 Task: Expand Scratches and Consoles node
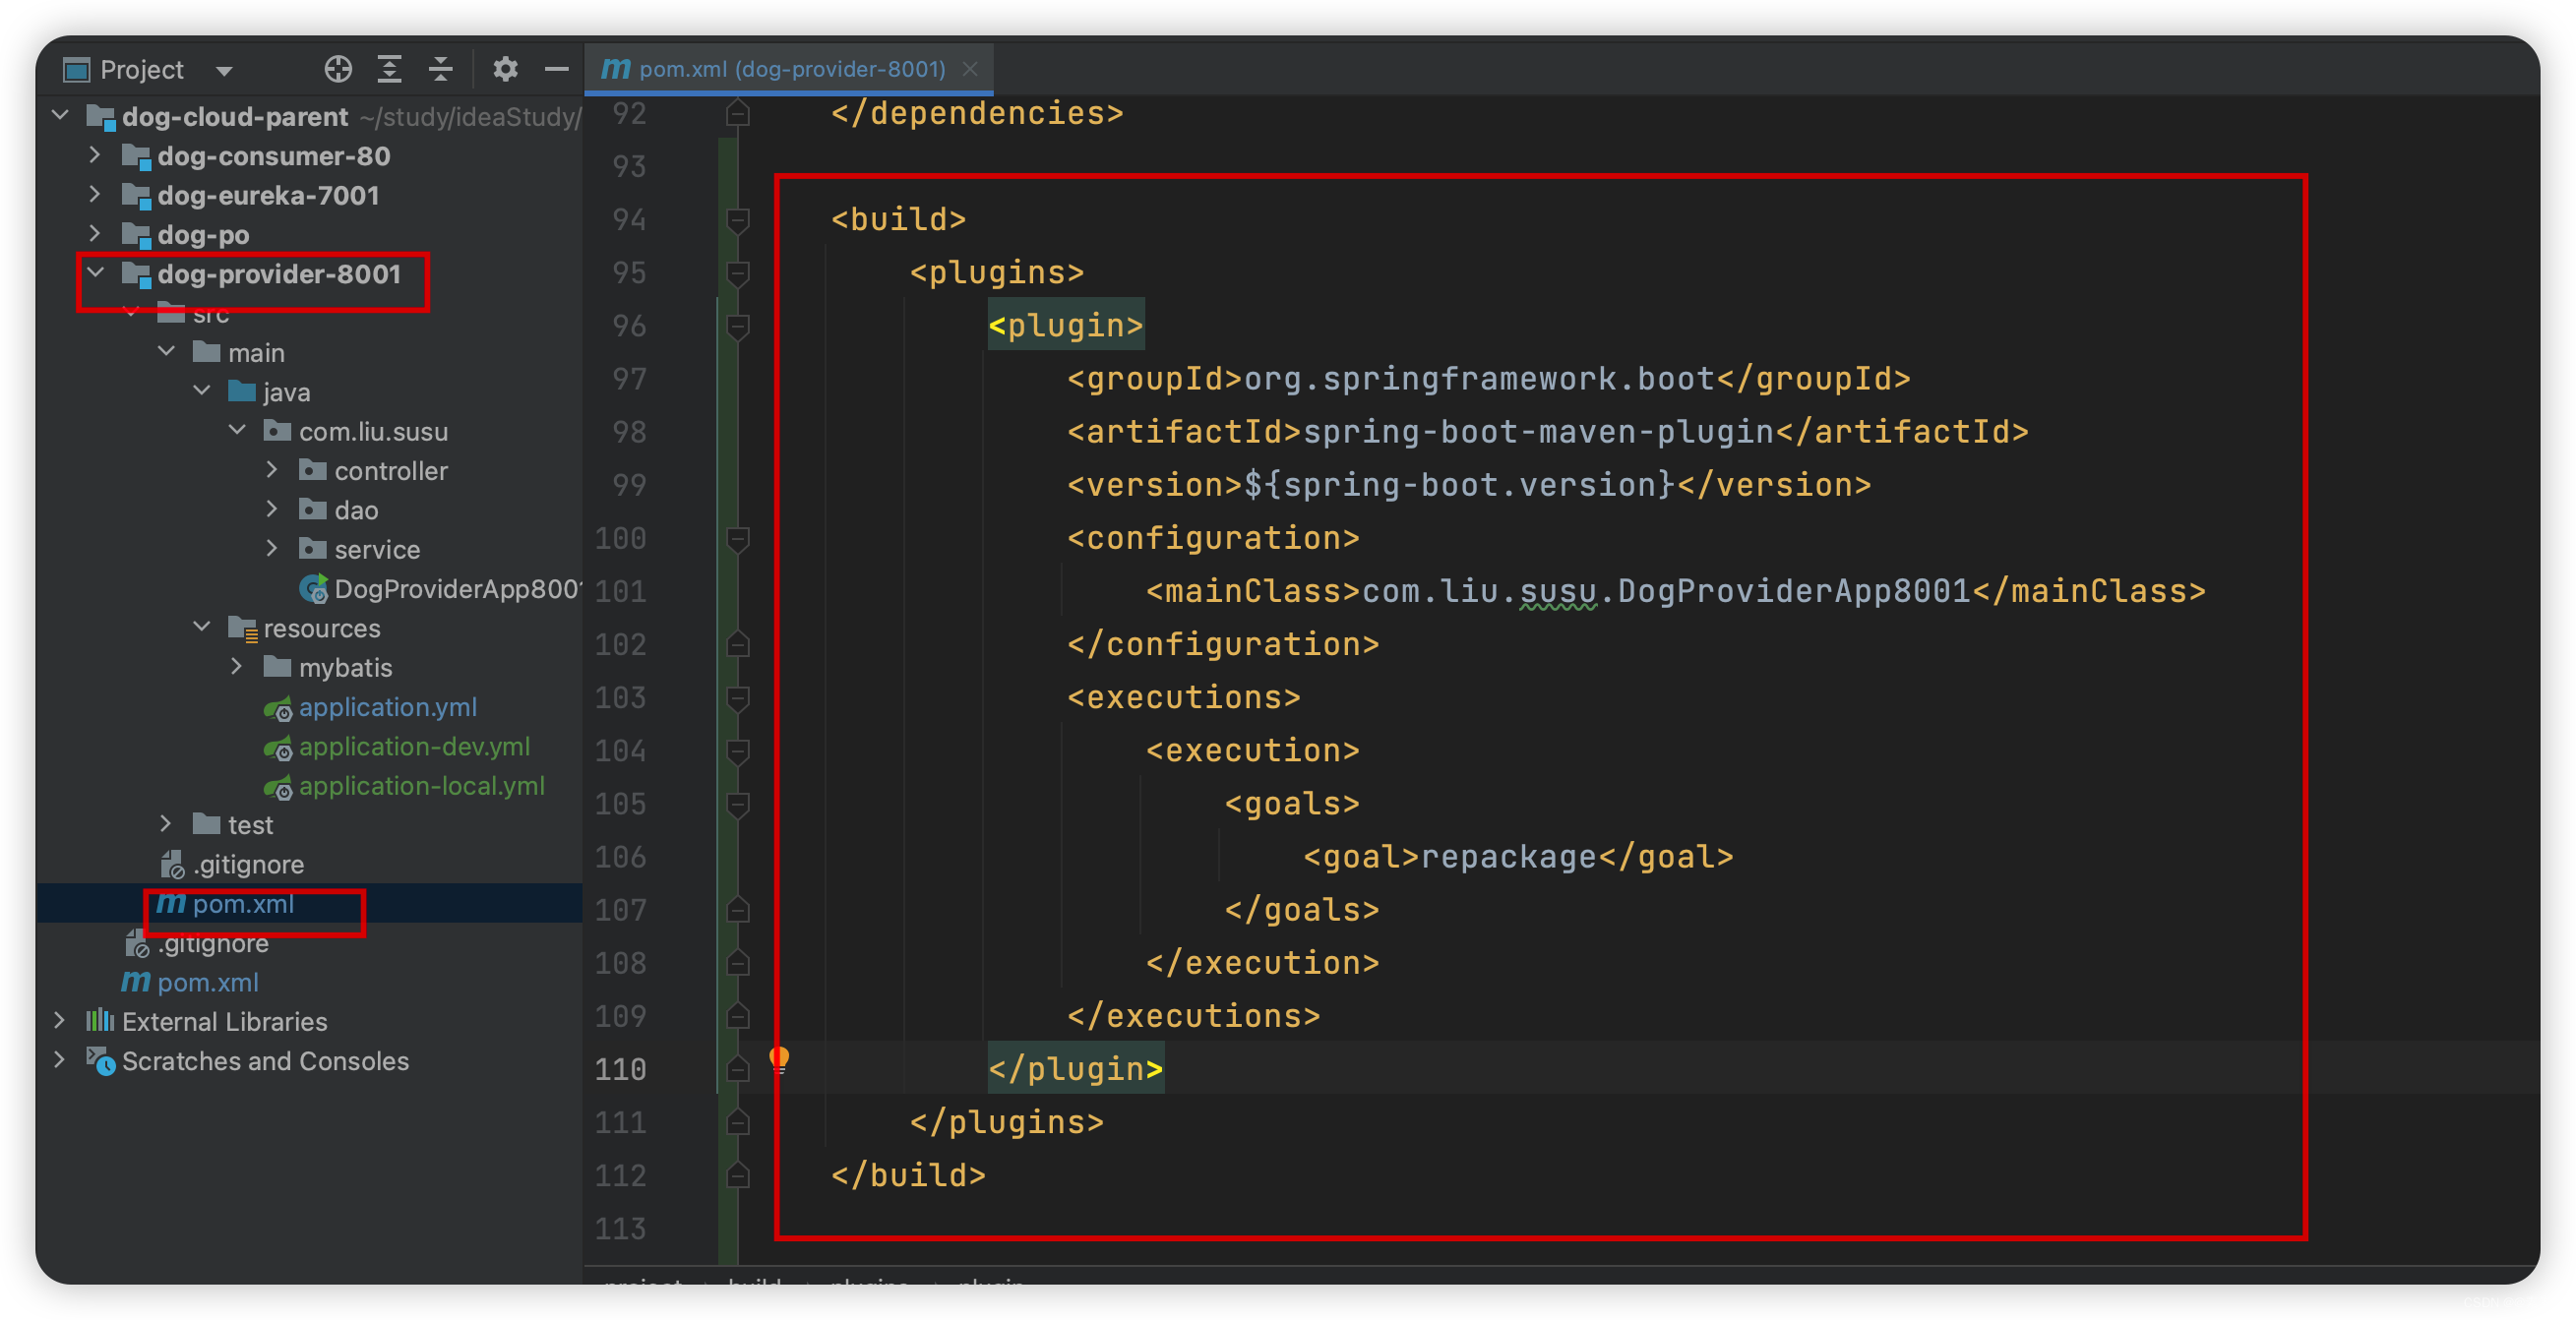point(60,1060)
